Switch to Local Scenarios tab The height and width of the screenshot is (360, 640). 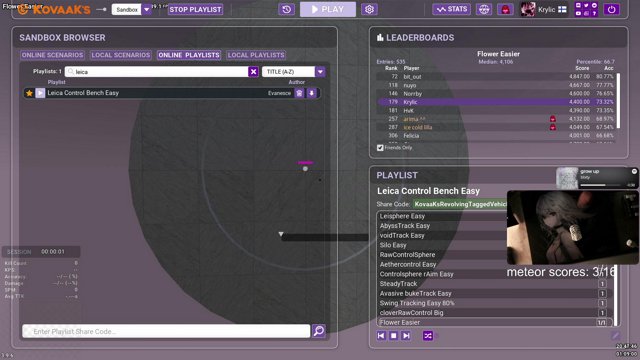pyautogui.click(x=121, y=55)
